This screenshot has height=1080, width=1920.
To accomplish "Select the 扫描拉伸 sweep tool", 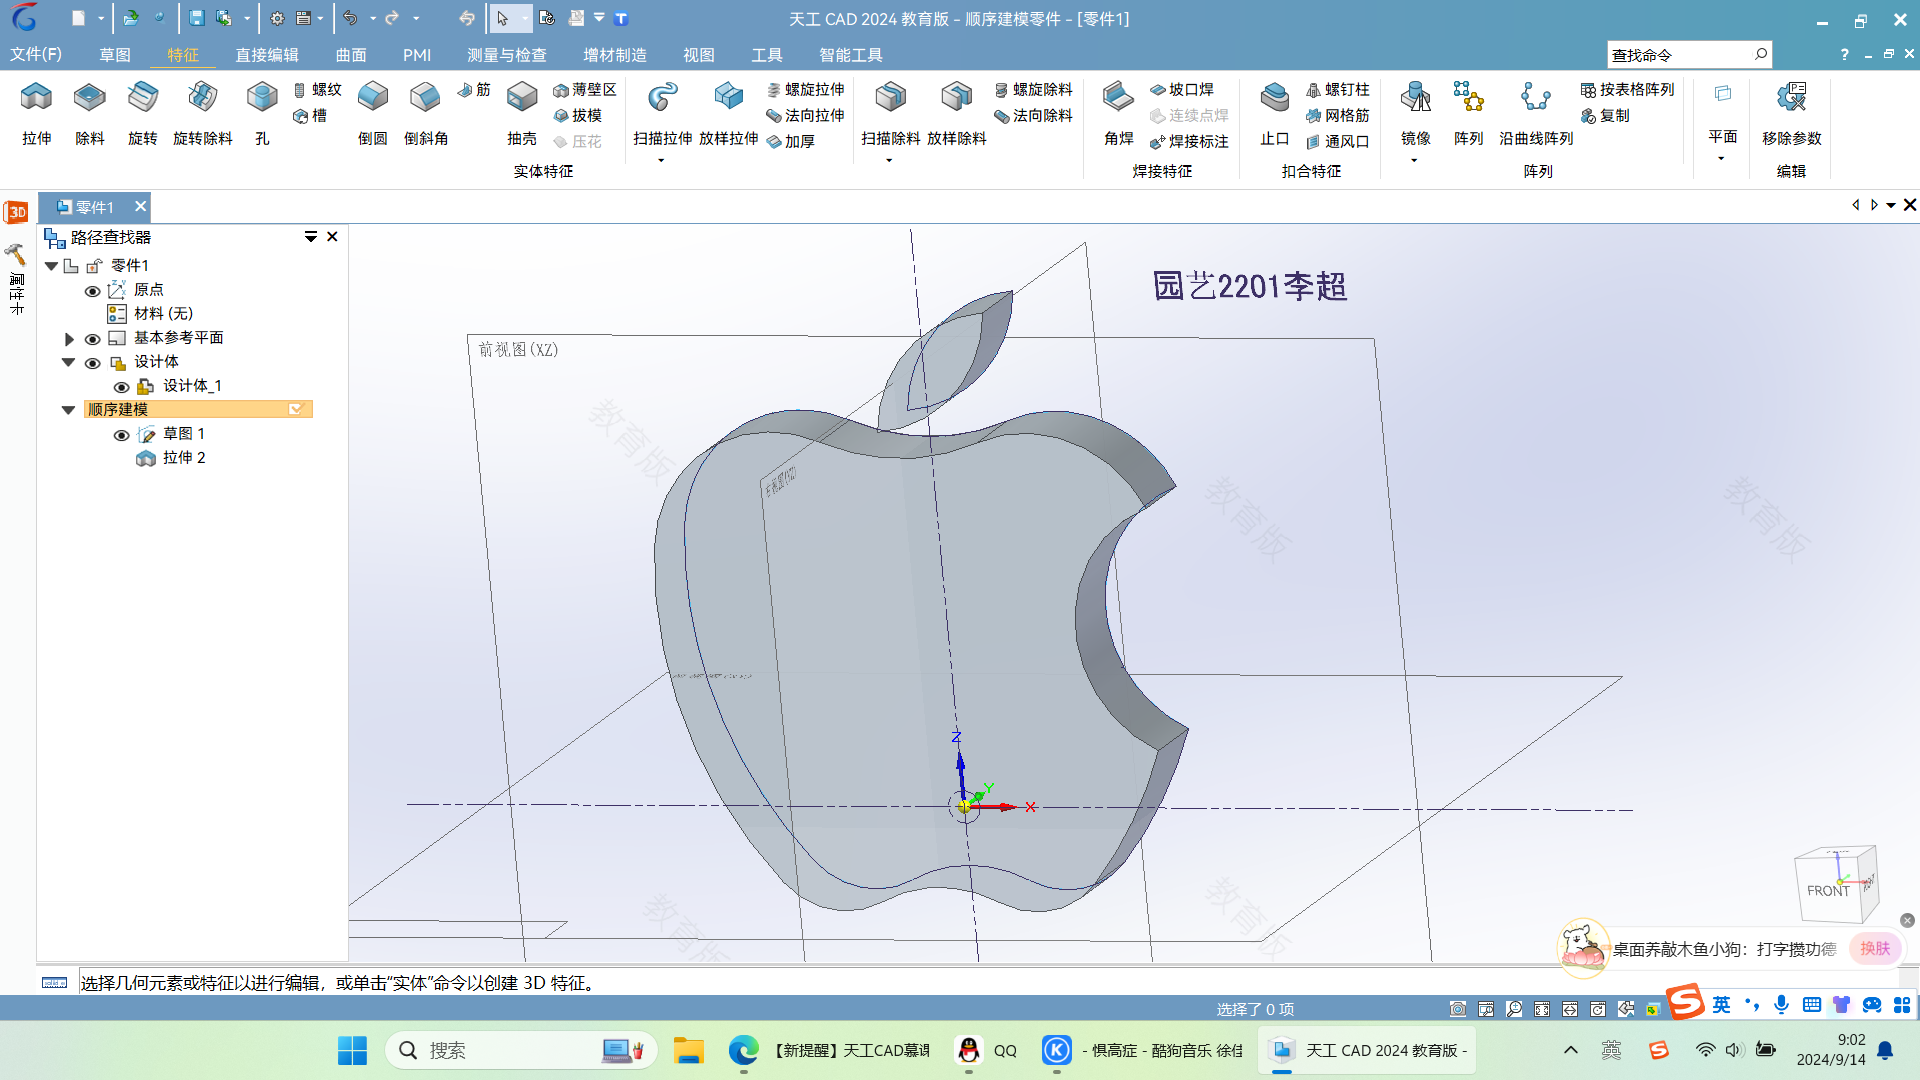I will coord(663,113).
